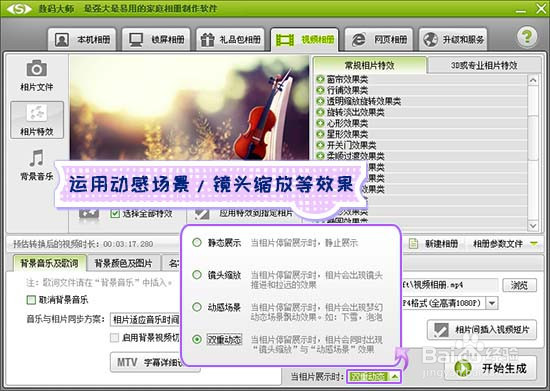Expand the 开关门效果类 category
The width and height of the screenshot is (550, 391).
coord(320,144)
